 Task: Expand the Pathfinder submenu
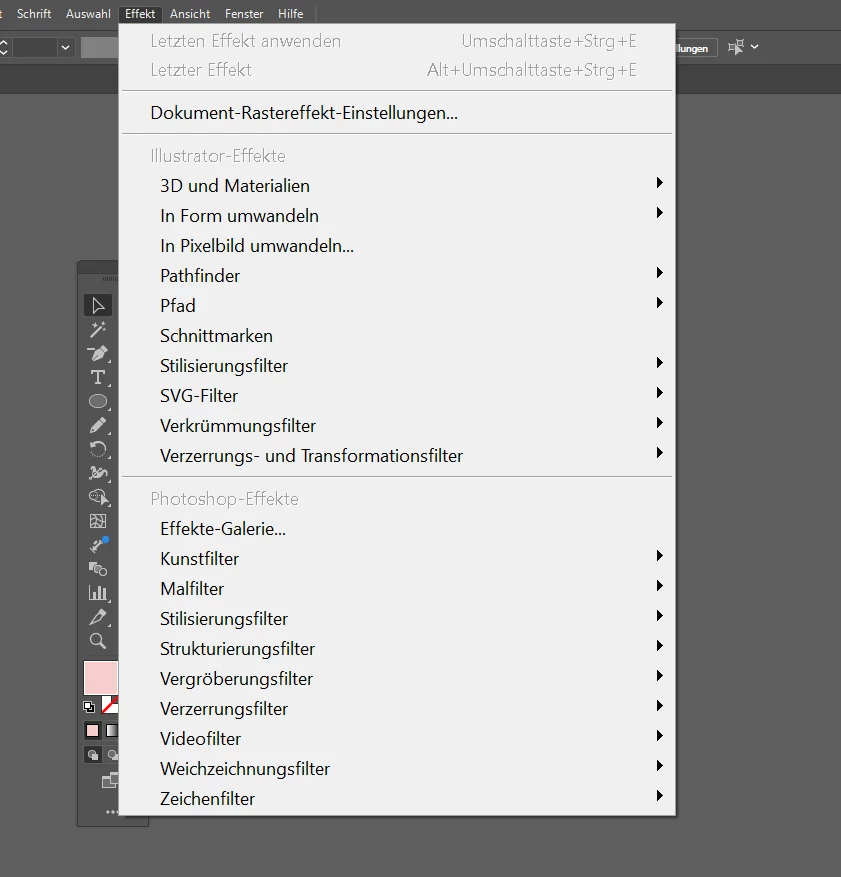pyautogui.click(x=397, y=276)
